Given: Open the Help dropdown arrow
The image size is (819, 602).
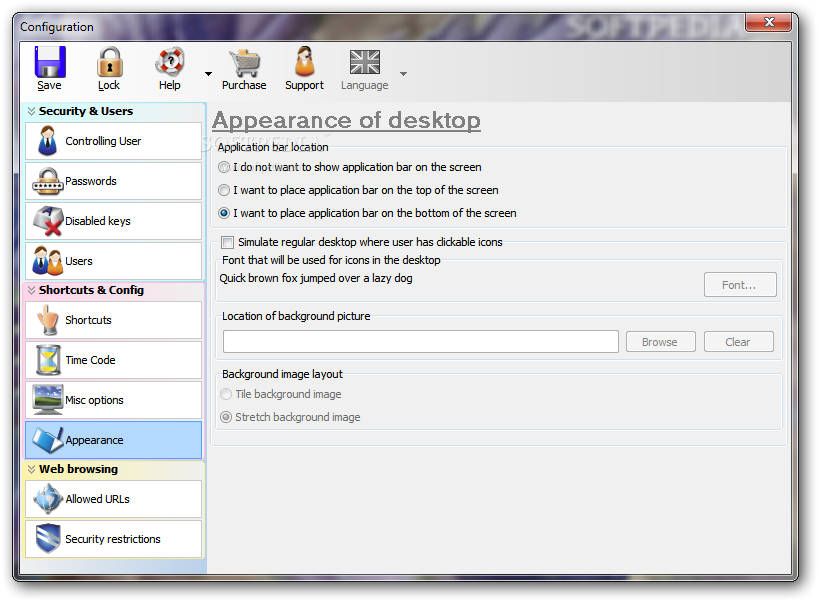Looking at the screenshot, I should (x=208, y=74).
